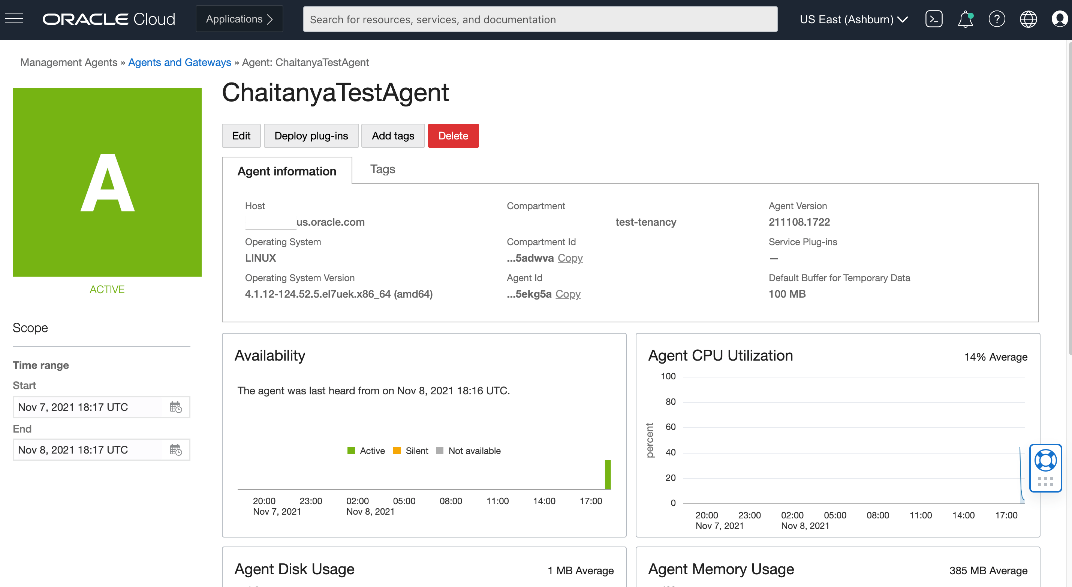This screenshot has height=587, width=1072.
Task: Click the green agent status tile
Action: pyautogui.click(x=107, y=182)
